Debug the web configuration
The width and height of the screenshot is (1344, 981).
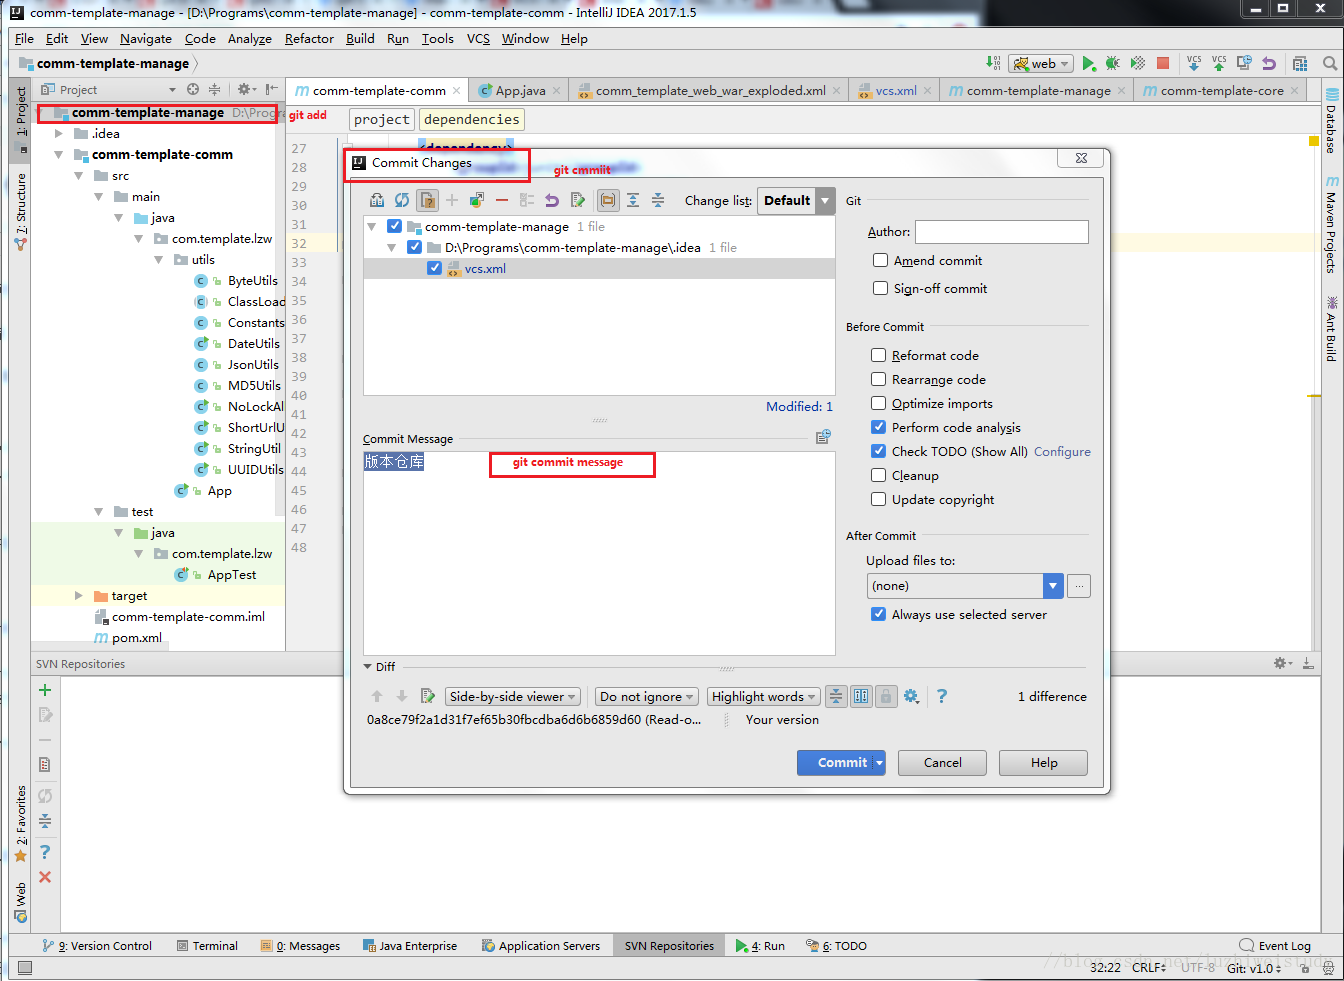(1112, 63)
